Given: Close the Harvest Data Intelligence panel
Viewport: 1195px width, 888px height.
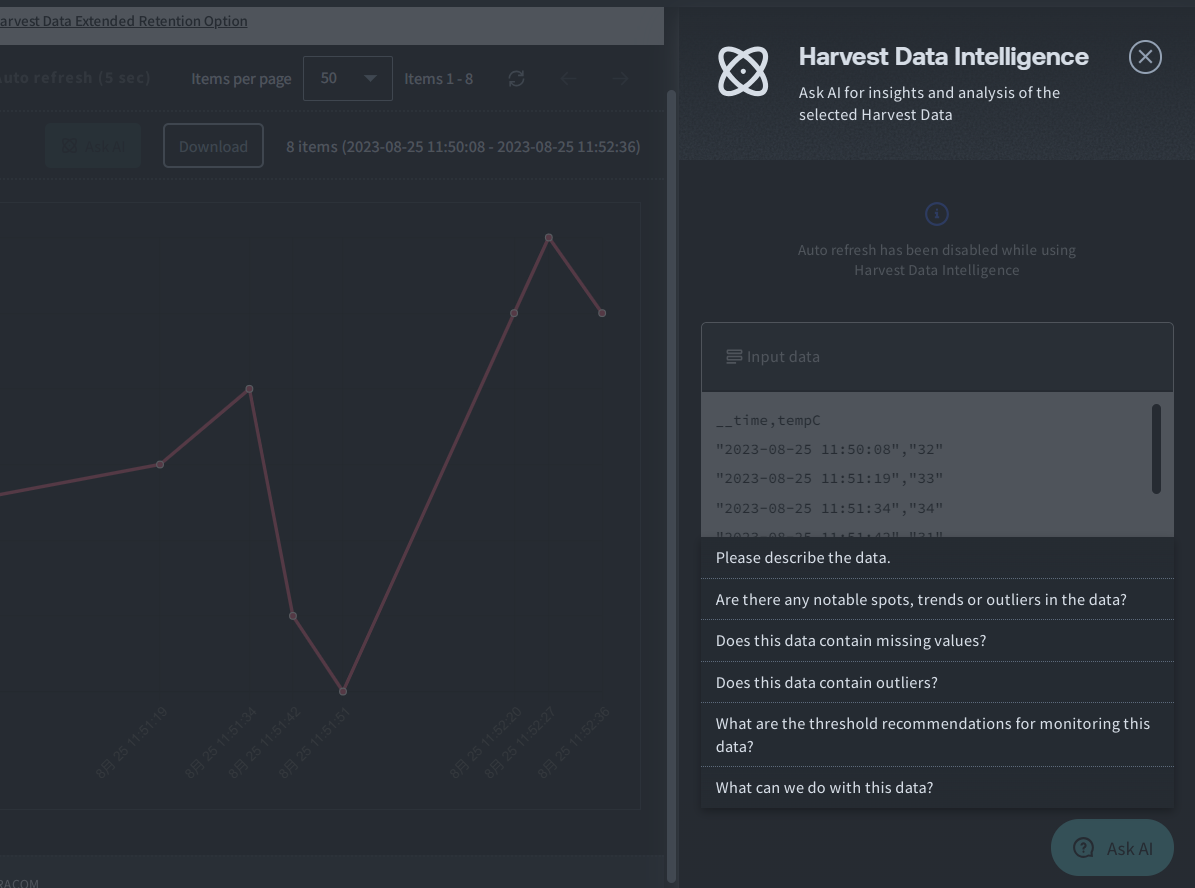Looking at the screenshot, I should point(1145,57).
